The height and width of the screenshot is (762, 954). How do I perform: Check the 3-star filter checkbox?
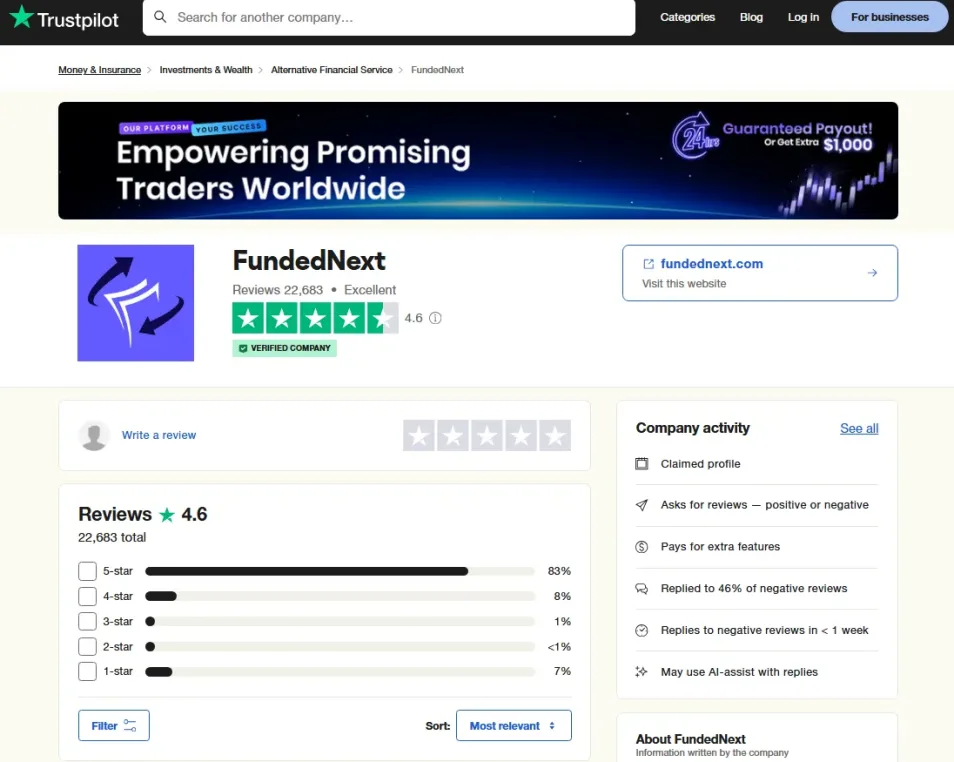(87, 621)
